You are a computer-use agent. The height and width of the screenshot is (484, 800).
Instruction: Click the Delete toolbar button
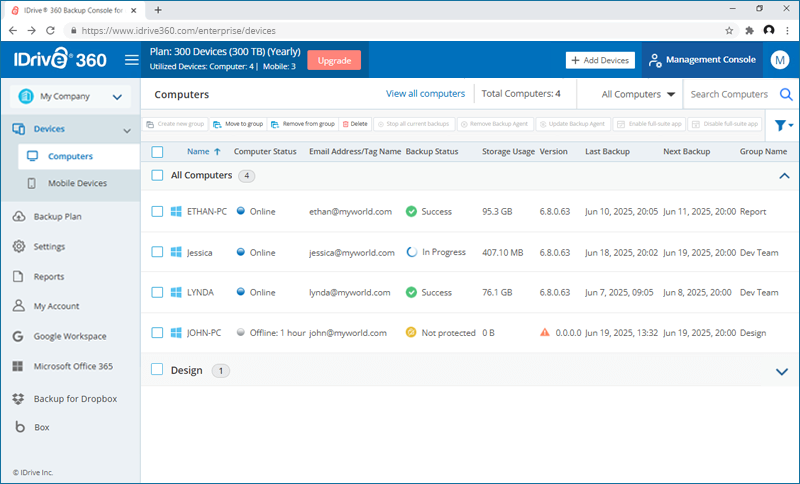point(355,124)
